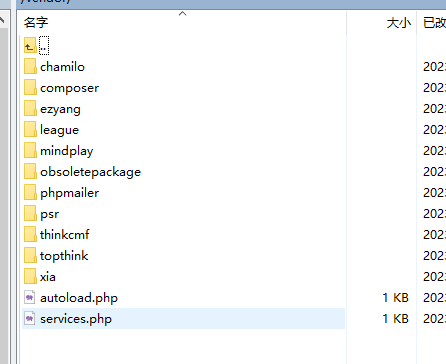Click the parent directory up-arrow folder icon
Screen dimensions: 446x364
[x=30, y=45]
